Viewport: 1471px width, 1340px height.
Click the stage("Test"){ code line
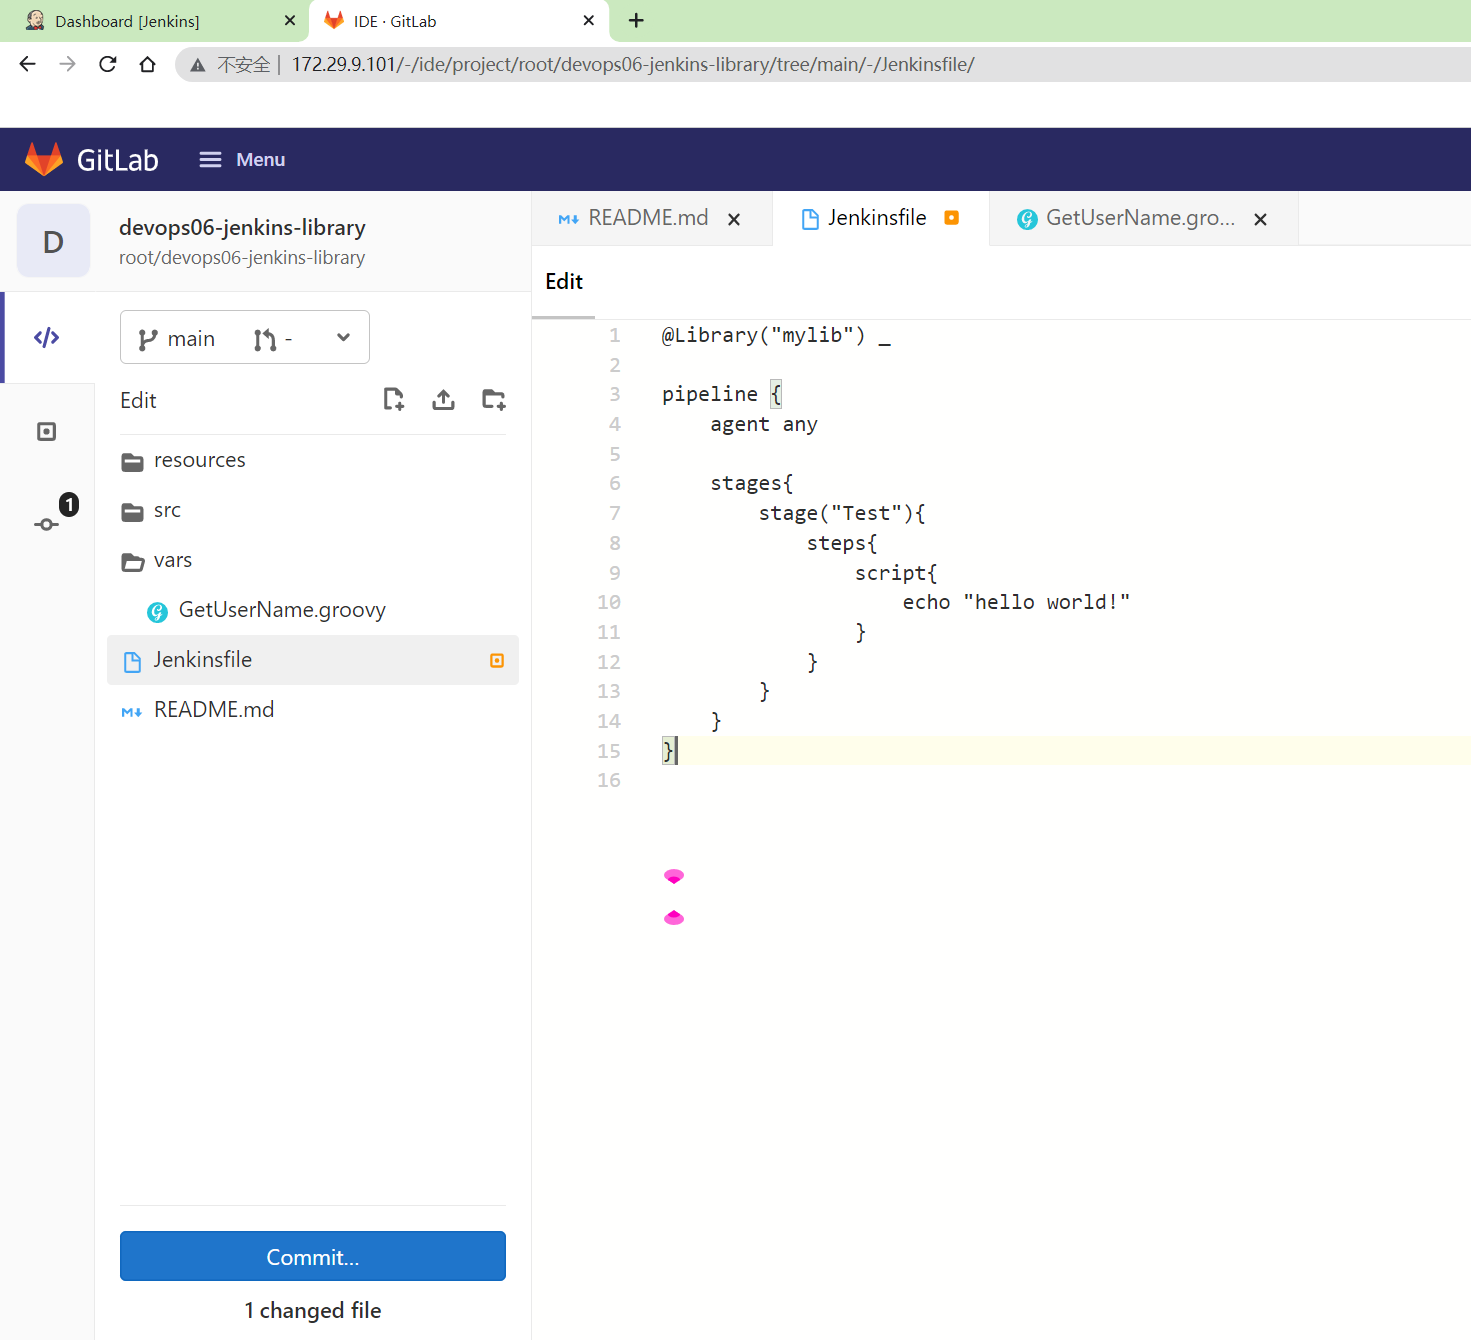(842, 513)
